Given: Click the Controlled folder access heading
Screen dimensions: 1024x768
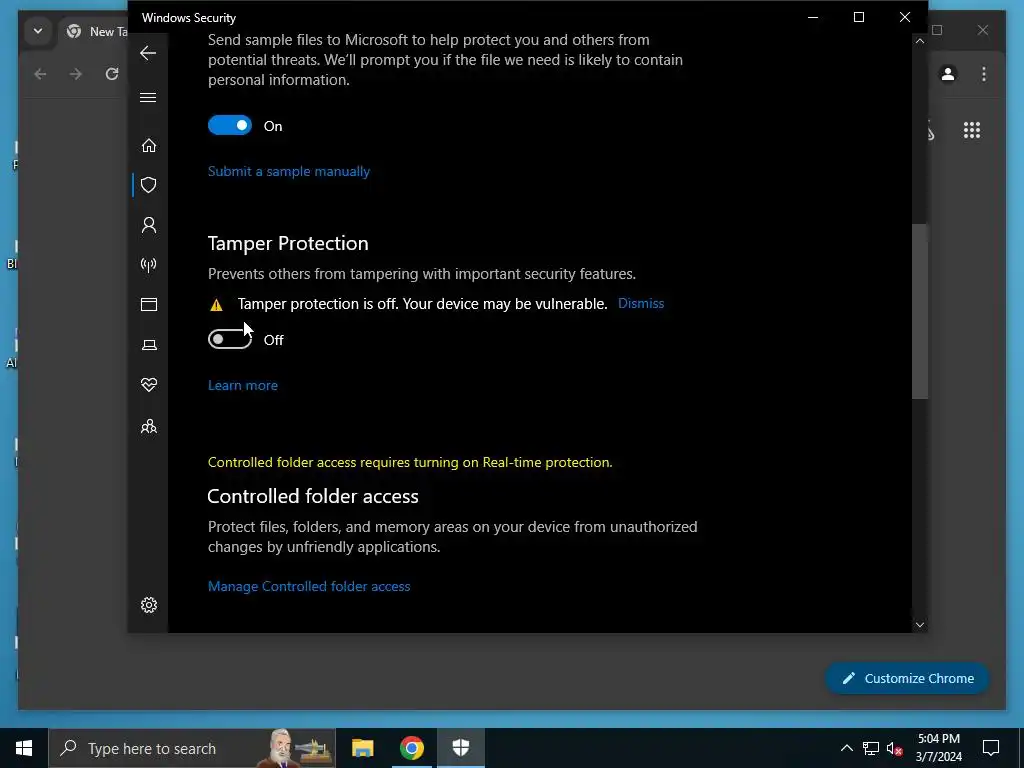Looking at the screenshot, I should 313,496.
